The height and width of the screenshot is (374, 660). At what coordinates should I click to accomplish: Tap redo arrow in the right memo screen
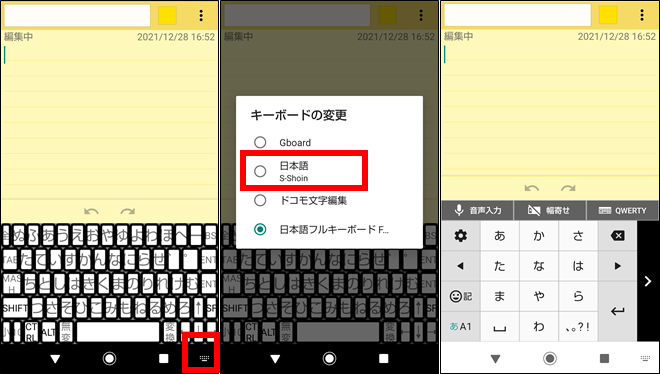[568, 188]
